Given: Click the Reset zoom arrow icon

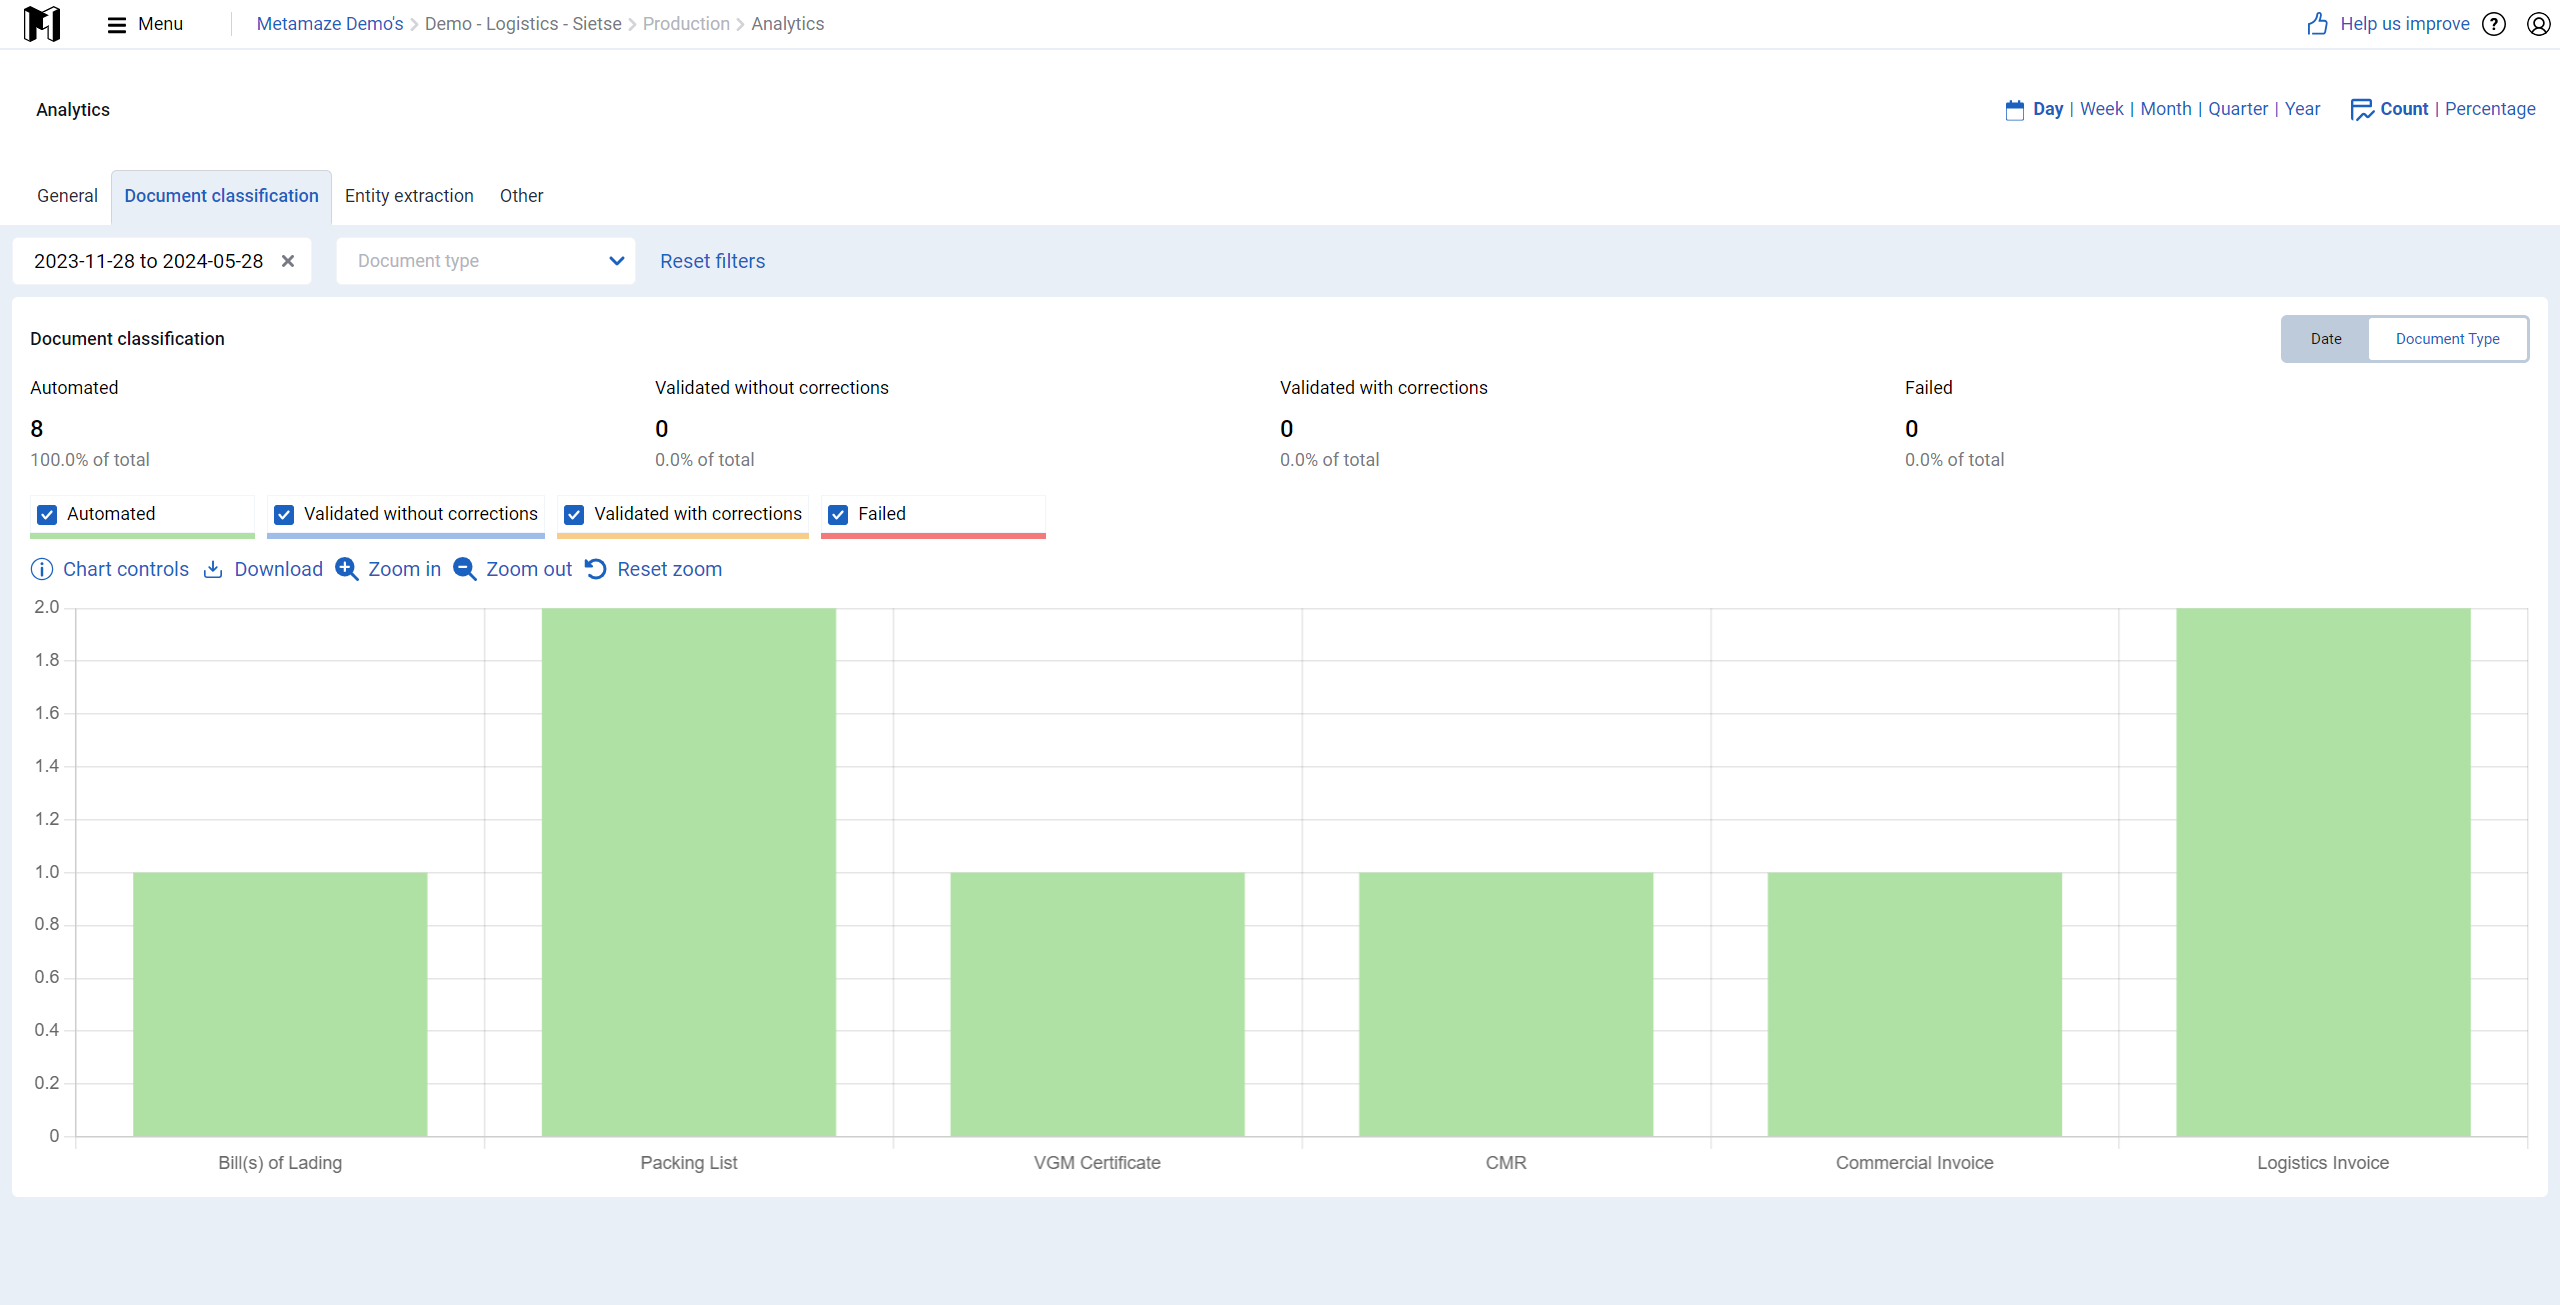Looking at the screenshot, I should 596,569.
